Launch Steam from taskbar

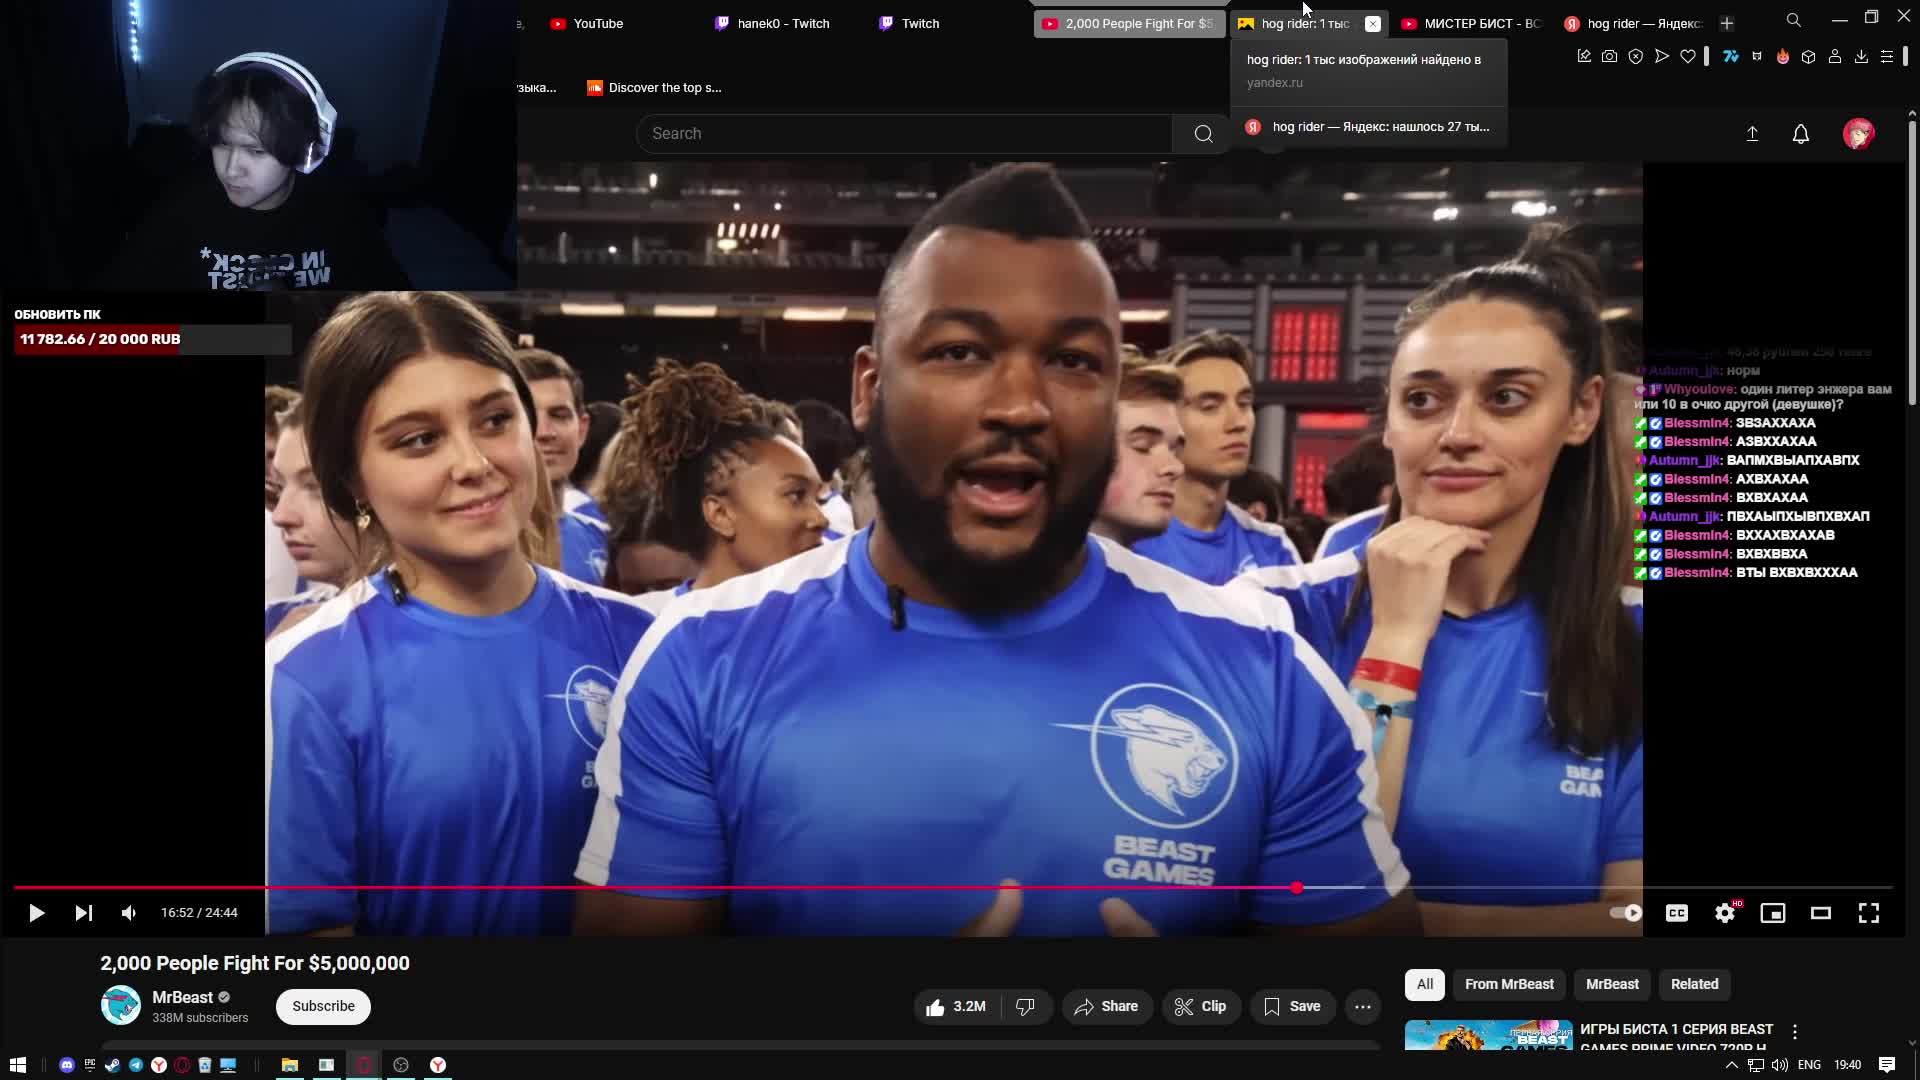click(113, 1065)
